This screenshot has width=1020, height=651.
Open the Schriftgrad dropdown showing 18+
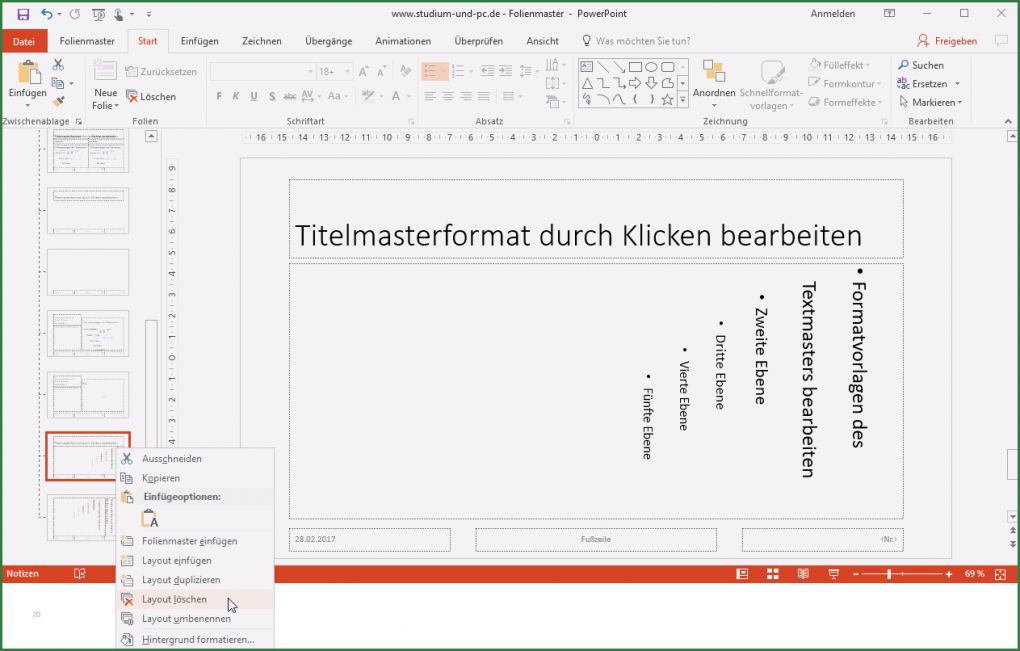[x=346, y=71]
